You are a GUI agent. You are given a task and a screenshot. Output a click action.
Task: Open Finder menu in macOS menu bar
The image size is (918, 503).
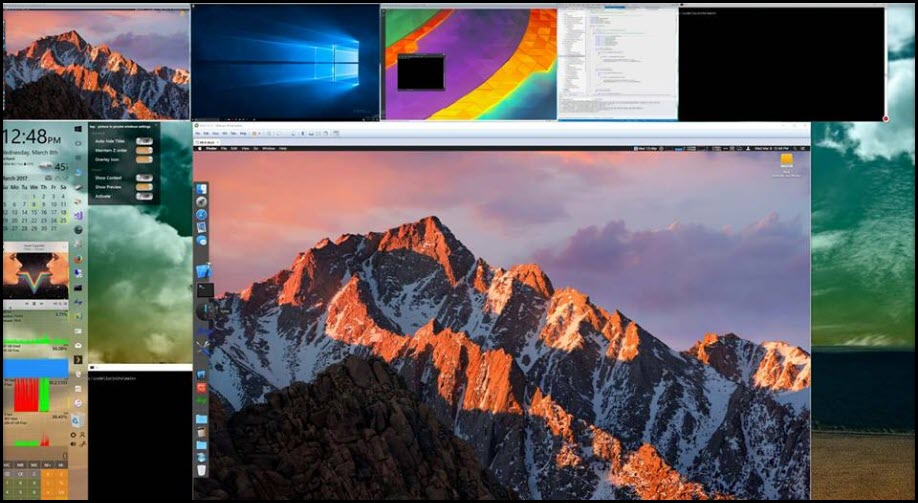click(x=211, y=149)
